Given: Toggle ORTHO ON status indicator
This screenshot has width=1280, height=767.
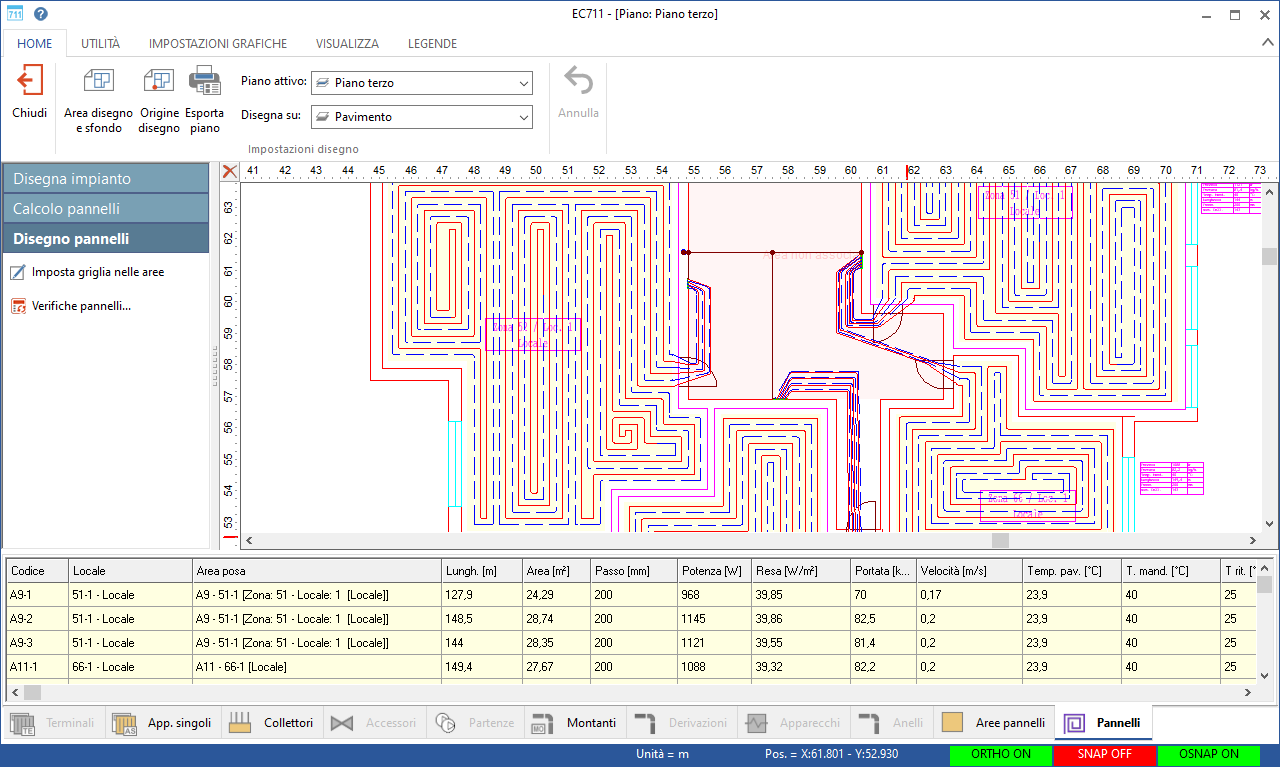Looking at the screenshot, I should point(1000,754).
